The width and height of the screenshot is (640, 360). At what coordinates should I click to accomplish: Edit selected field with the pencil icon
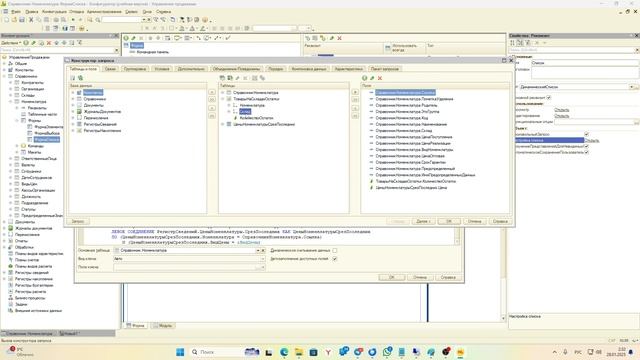372,78
